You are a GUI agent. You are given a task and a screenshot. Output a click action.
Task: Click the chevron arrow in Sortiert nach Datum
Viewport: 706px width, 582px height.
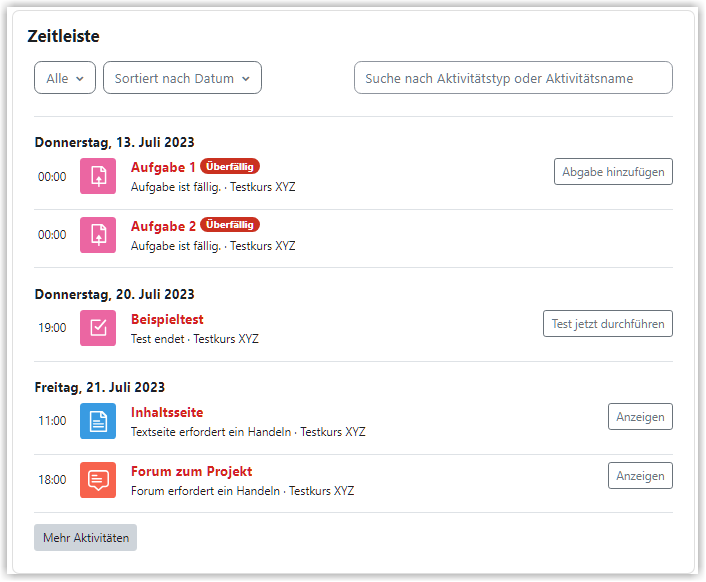coord(245,79)
